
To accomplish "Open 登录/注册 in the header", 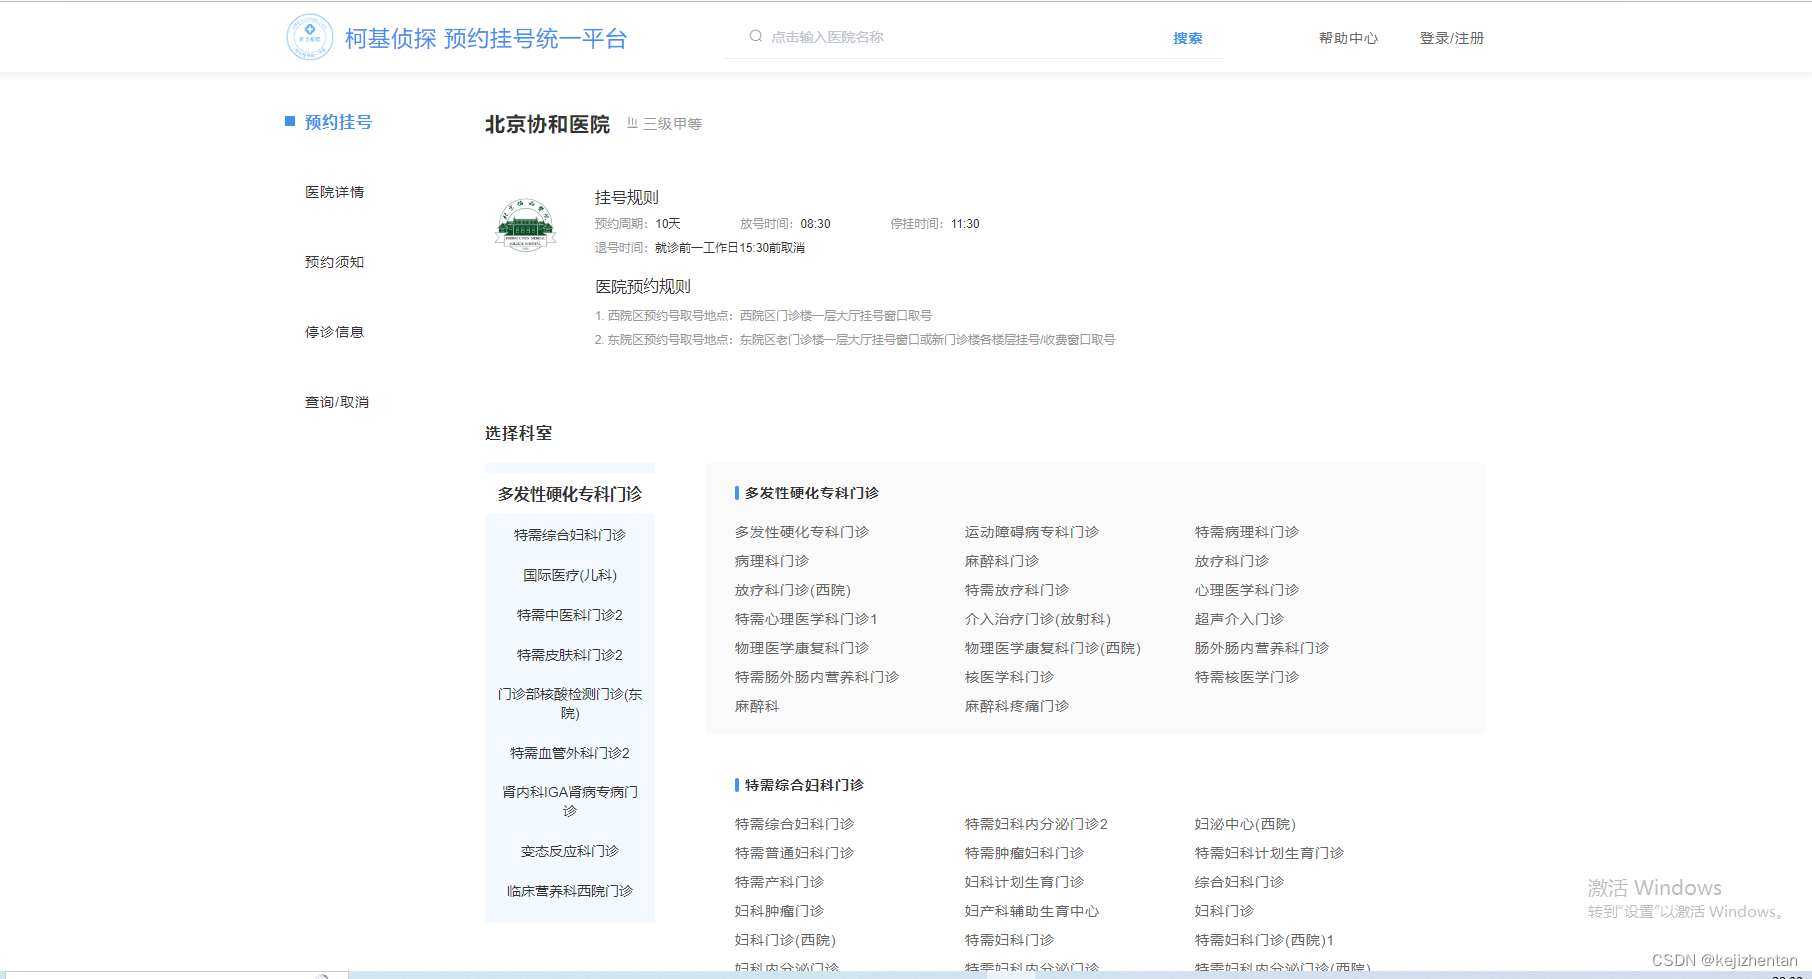I will point(1452,38).
